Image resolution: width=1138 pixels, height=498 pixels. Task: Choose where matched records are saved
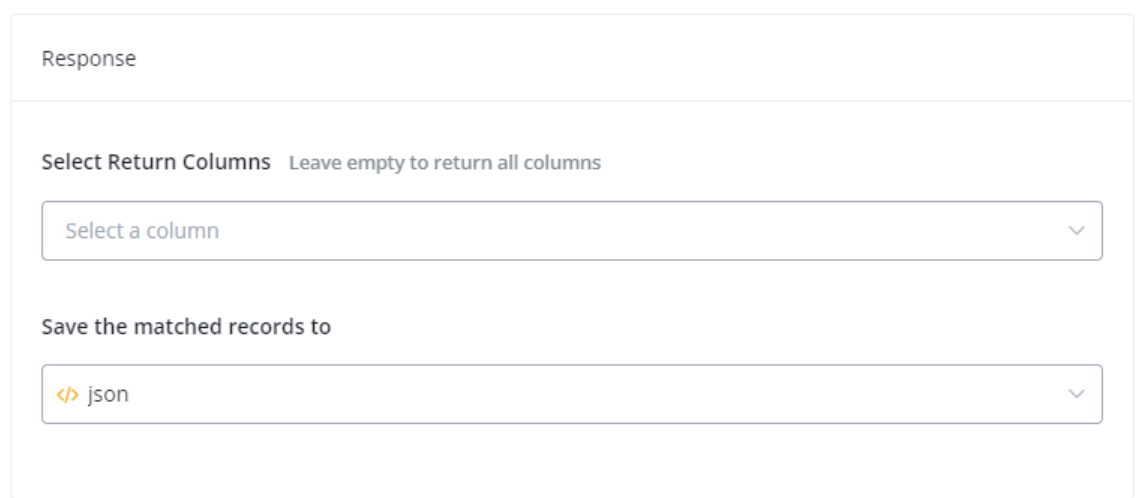[572, 394]
